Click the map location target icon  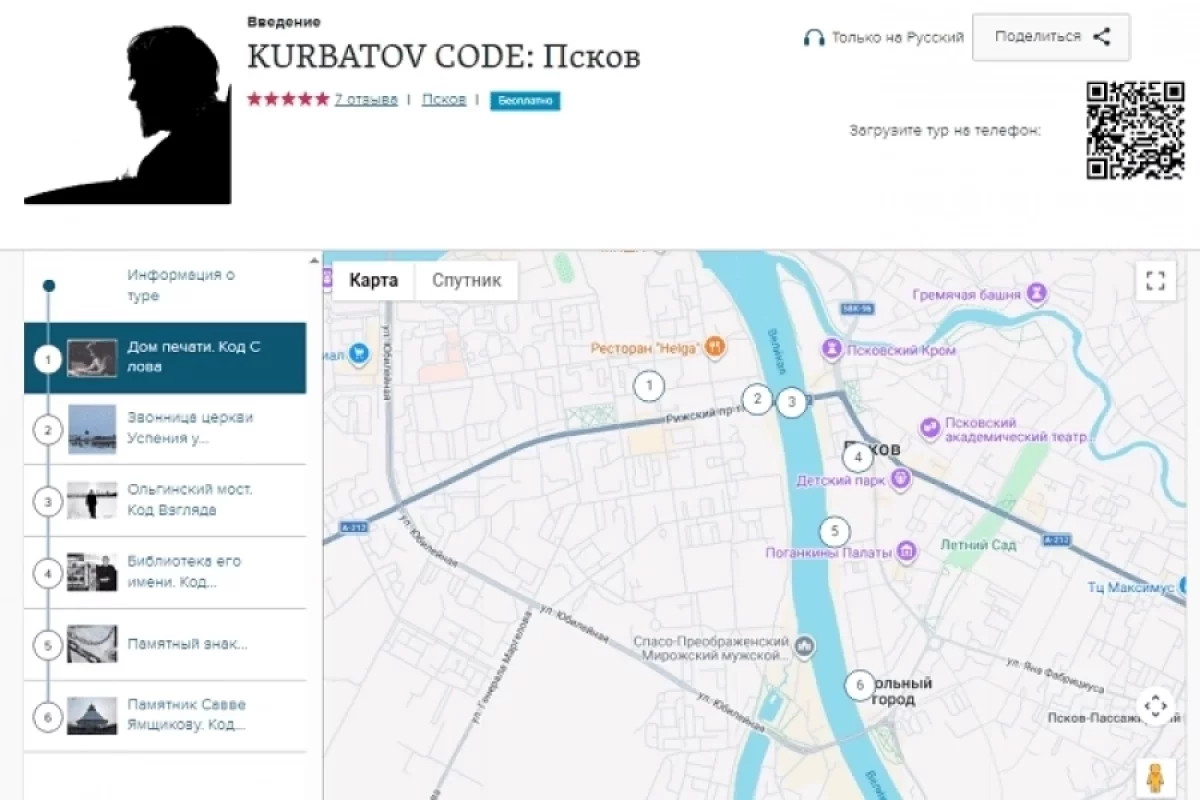(1155, 706)
